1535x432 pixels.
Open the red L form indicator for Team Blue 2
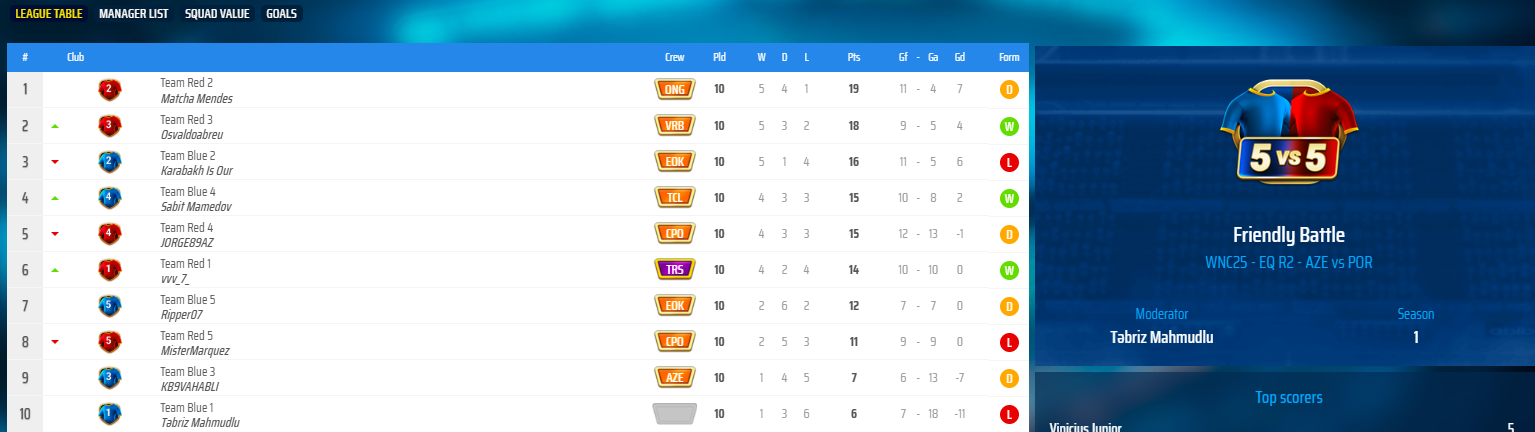coord(1009,162)
